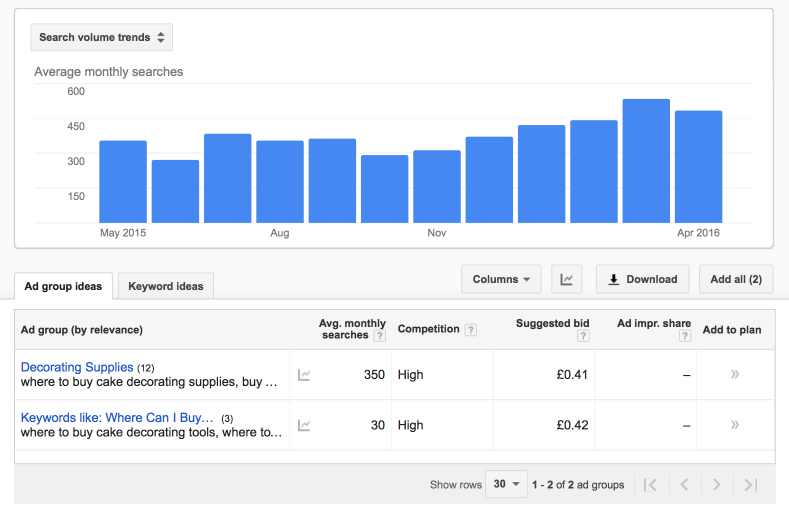Open the Decorating Supplies ad group link
The width and height of the screenshot is (789, 521).
(x=77, y=367)
